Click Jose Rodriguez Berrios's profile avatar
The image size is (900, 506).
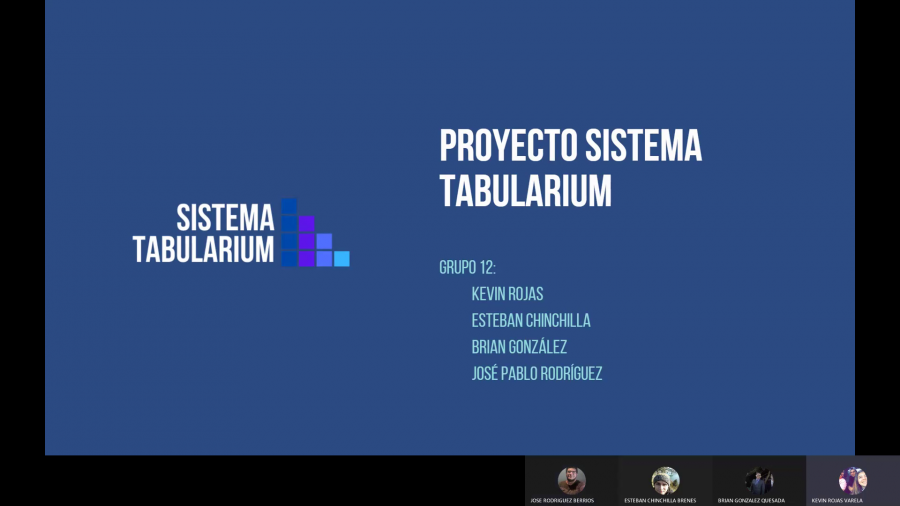(571, 480)
